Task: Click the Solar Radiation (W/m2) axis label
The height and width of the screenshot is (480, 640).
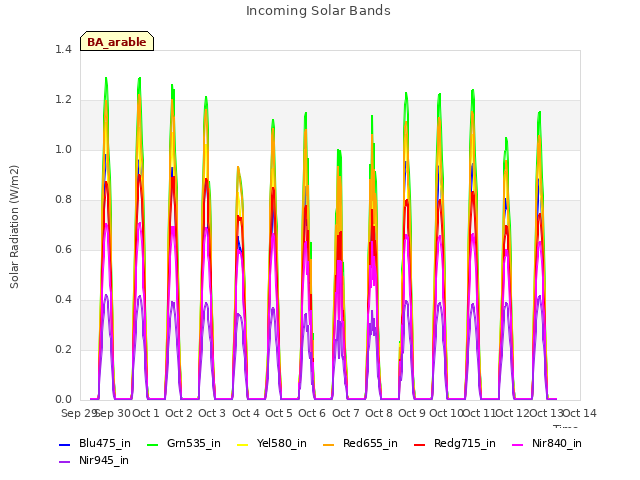Action: pos(14,227)
